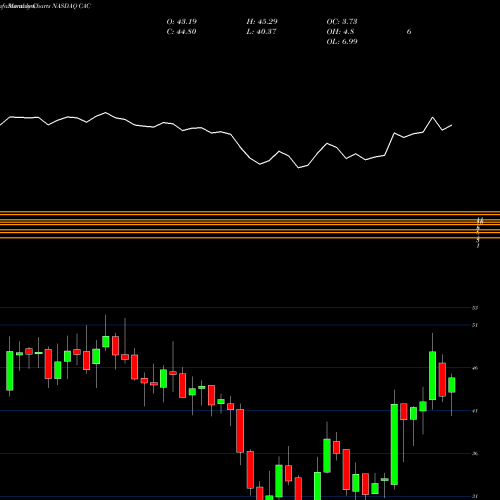Click the 'OC: 3.73' value
The width and height of the screenshot is (500, 500).
click(342, 22)
